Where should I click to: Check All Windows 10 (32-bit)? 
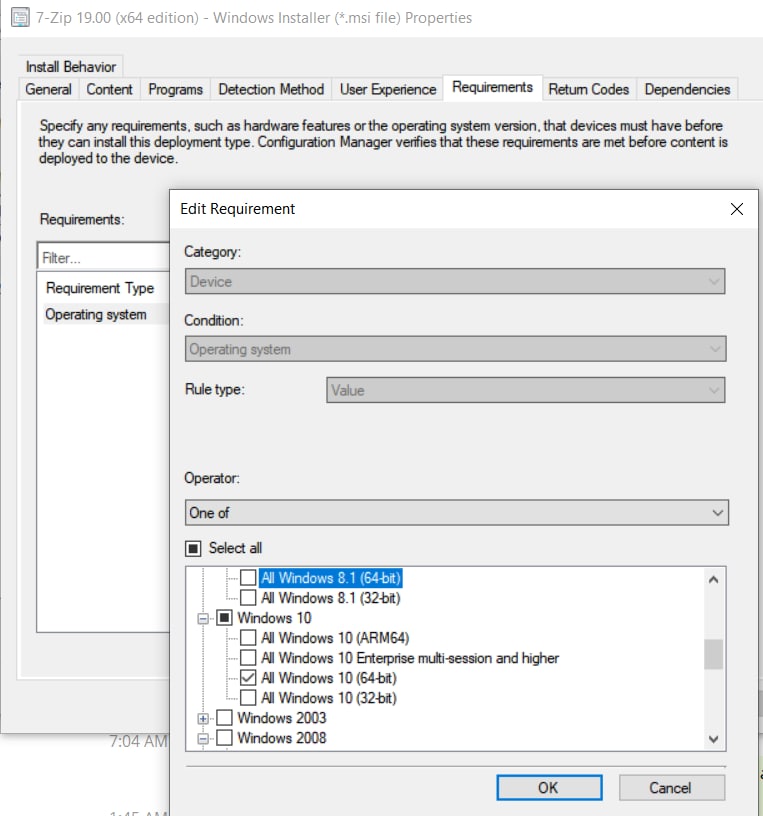pyautogui.click(x=248, y=697)
